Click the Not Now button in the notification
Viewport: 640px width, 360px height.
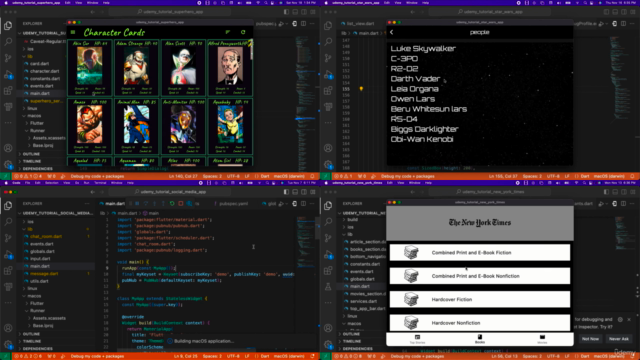pyautogui.click(x=590, y=339)
